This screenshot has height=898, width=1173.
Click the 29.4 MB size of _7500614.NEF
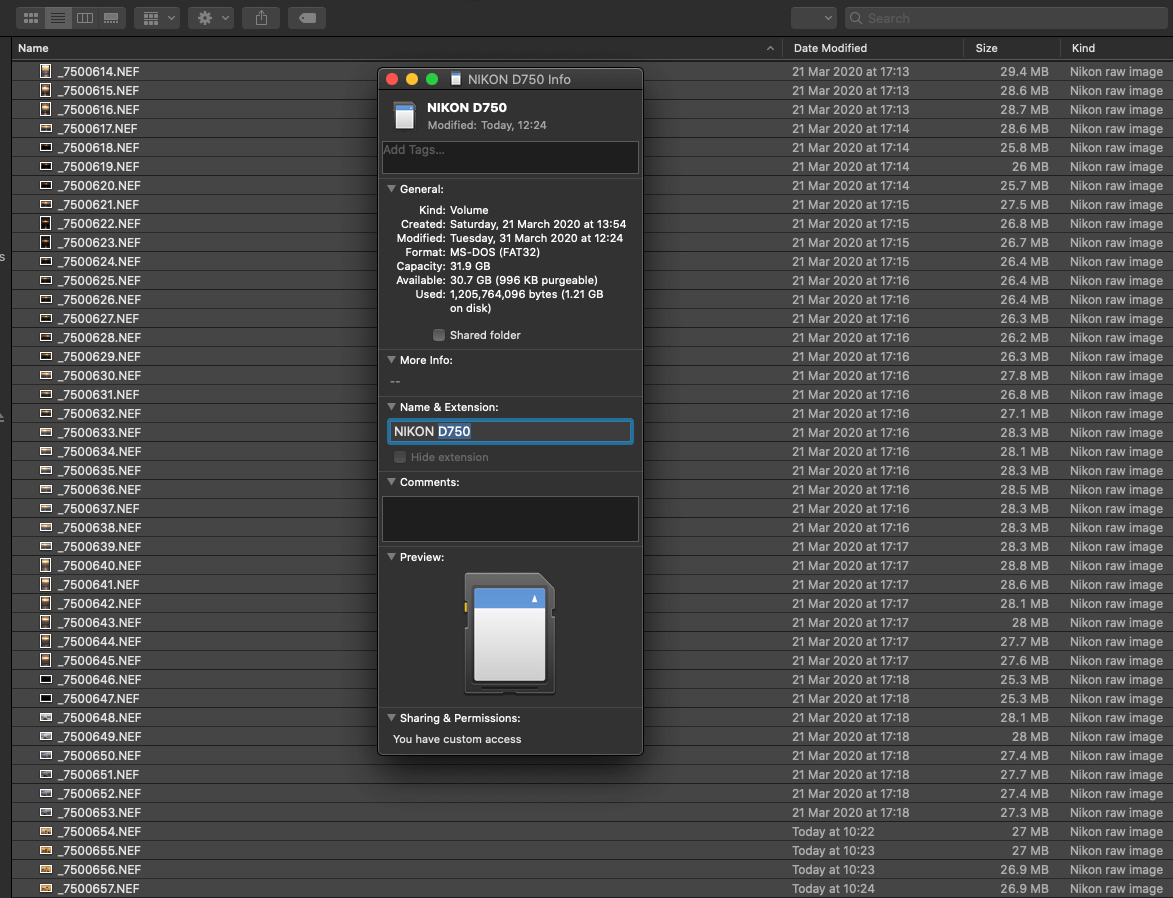point(1024,72)
